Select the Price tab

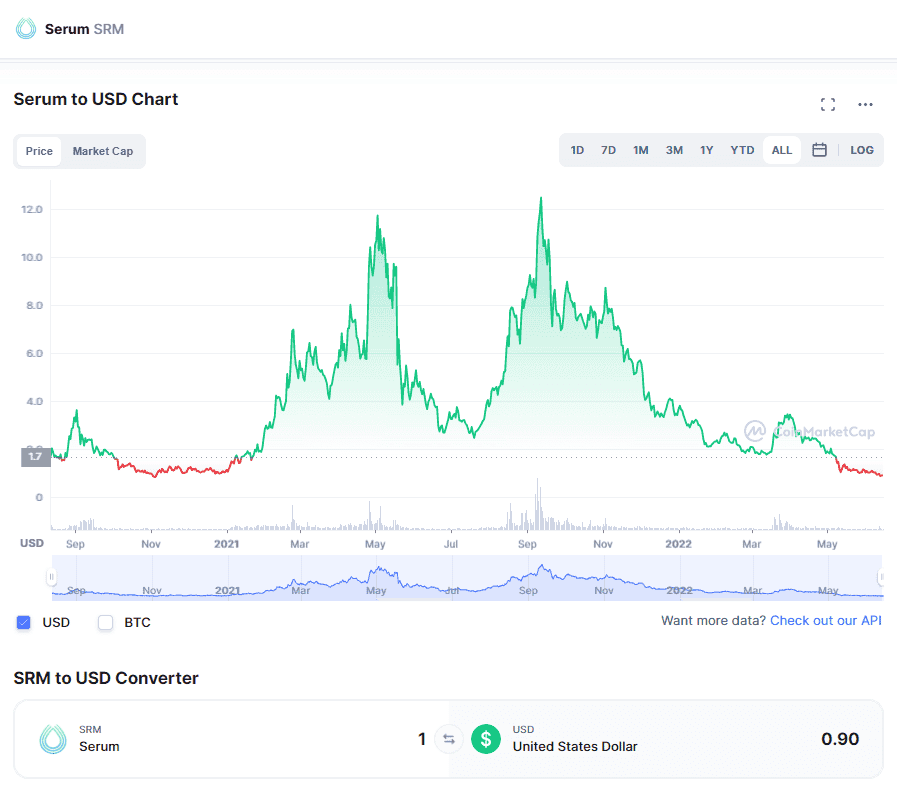(x=38, y=151)
